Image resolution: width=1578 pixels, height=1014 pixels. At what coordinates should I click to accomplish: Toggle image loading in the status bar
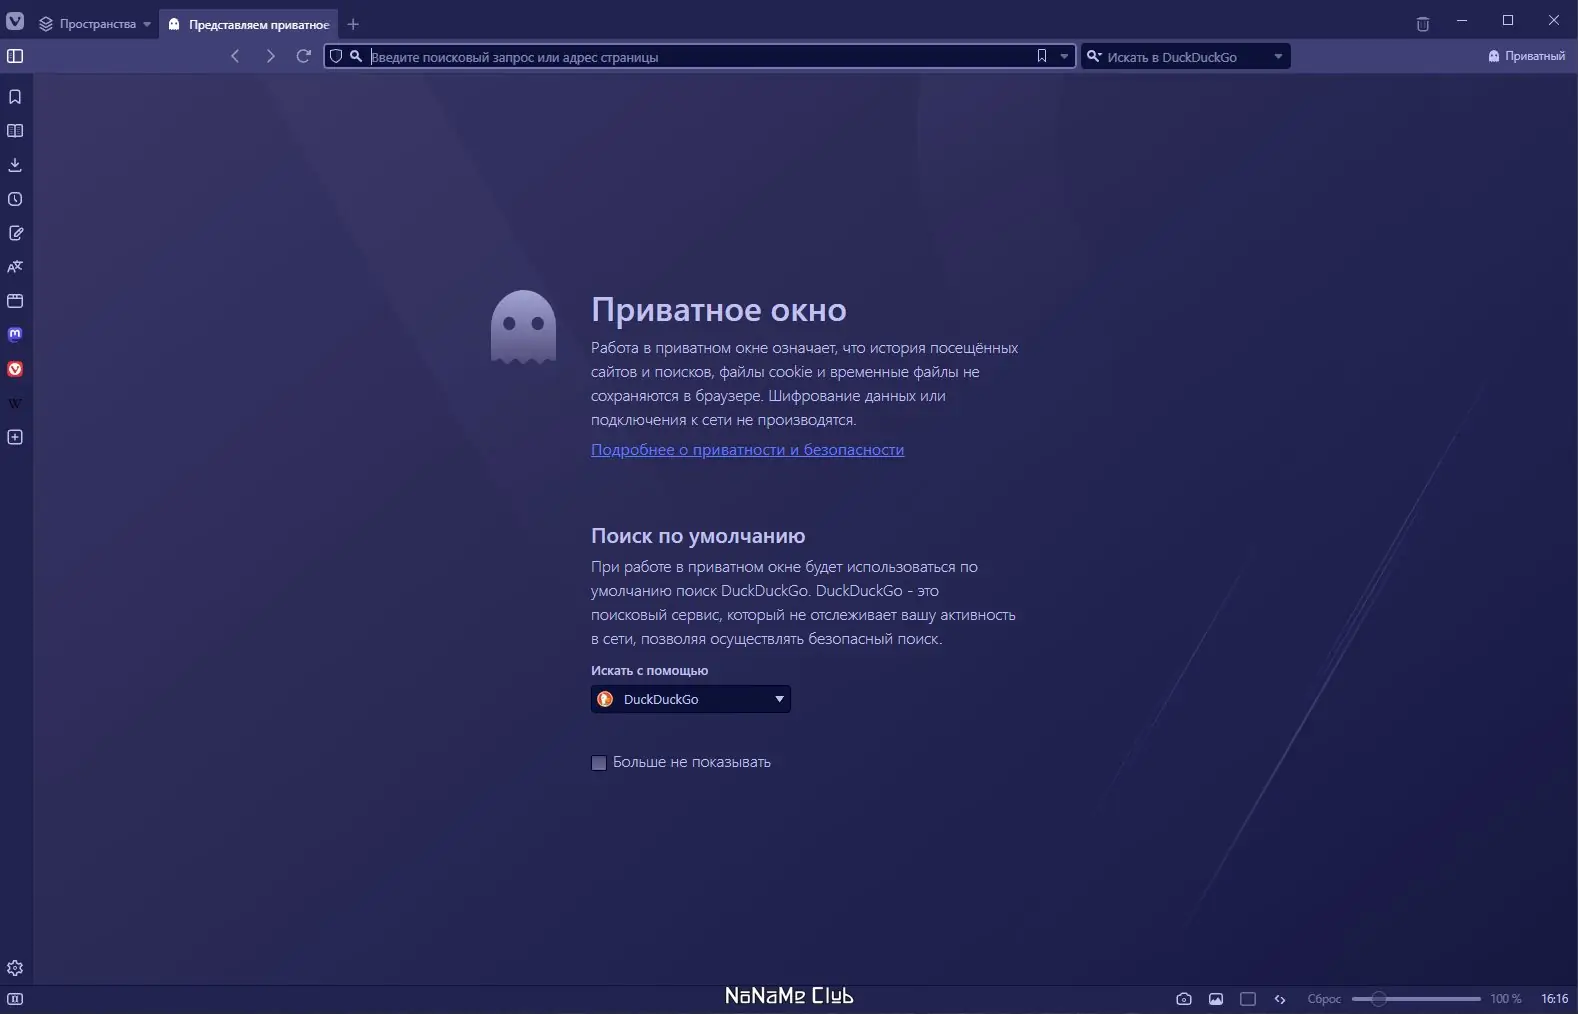point(1216,999)
